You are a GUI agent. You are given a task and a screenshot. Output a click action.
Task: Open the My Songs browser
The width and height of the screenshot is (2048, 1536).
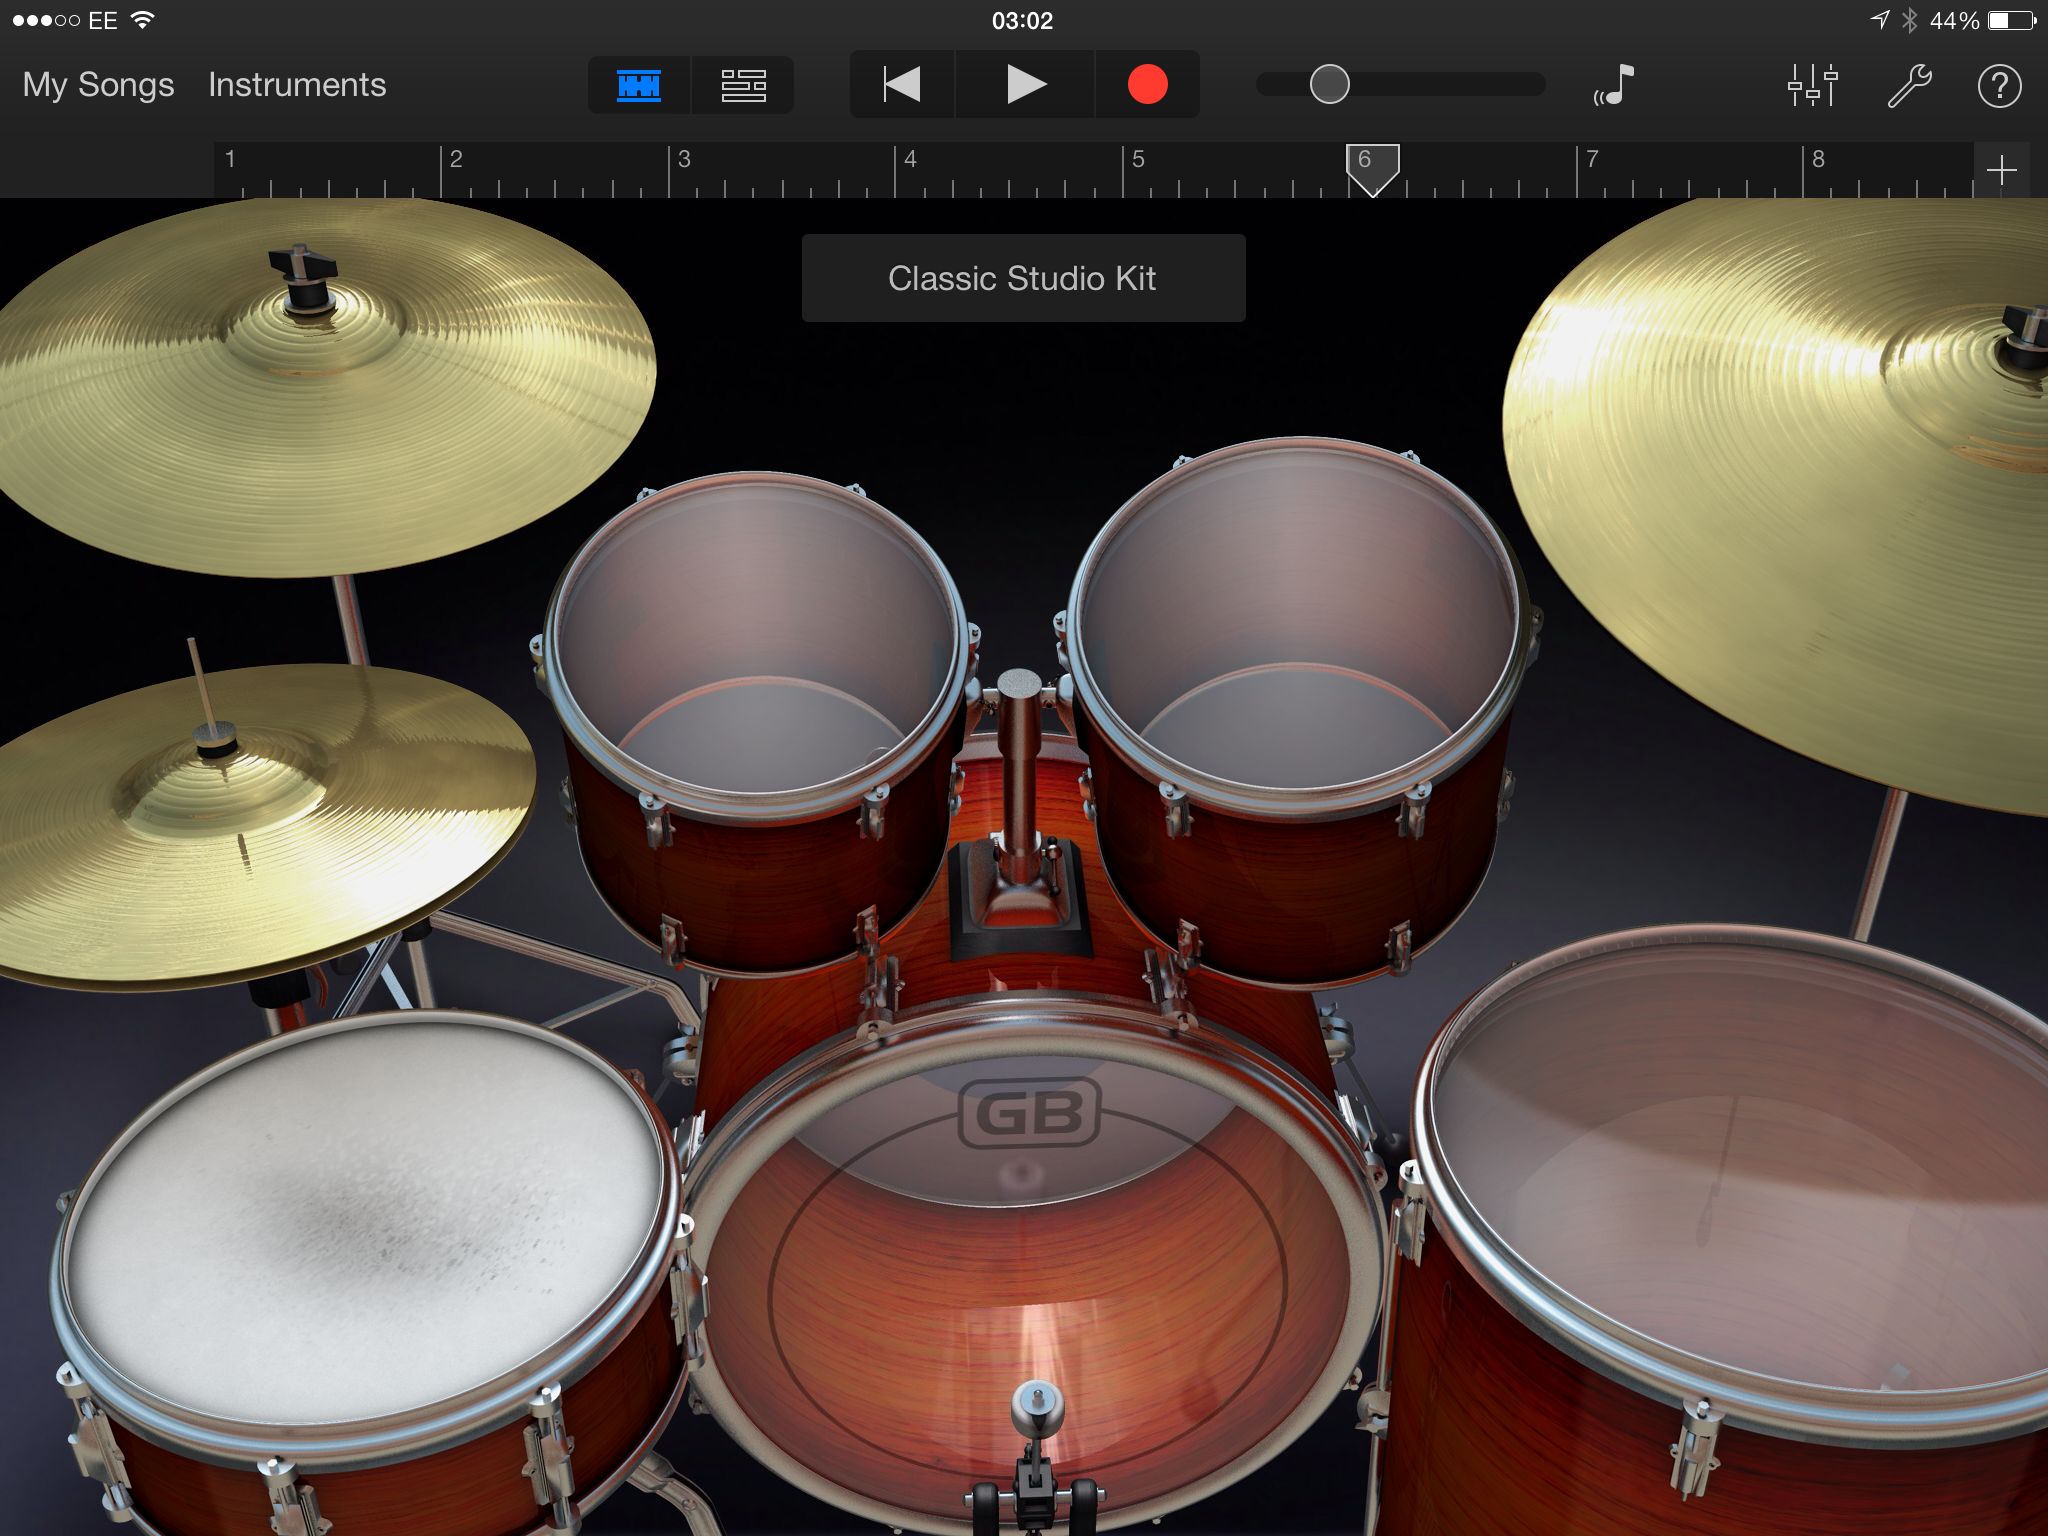pyautogui.click(x=98, y=85)
